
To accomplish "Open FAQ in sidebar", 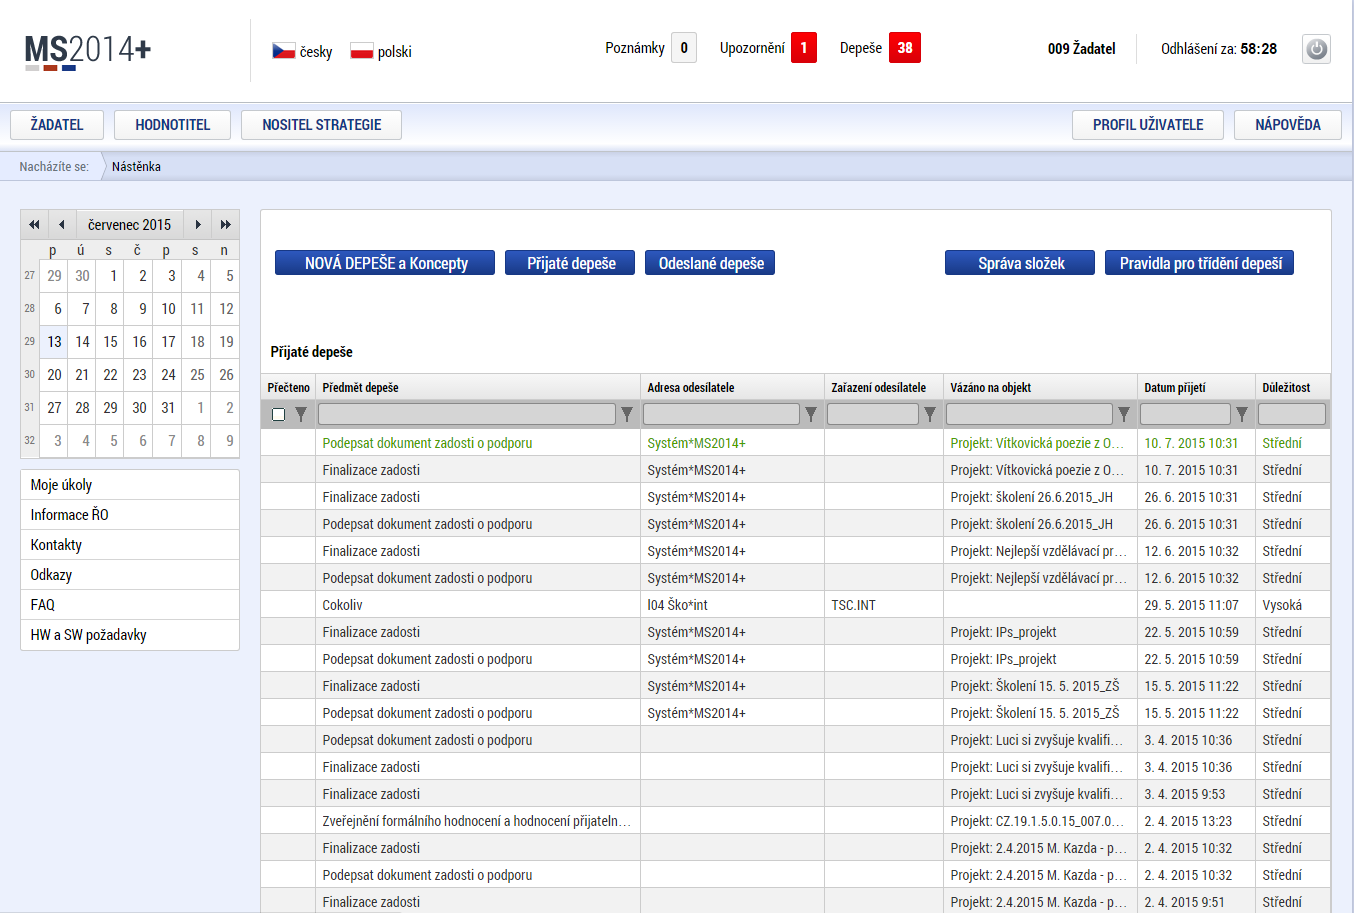I will (x=130, y=605).
